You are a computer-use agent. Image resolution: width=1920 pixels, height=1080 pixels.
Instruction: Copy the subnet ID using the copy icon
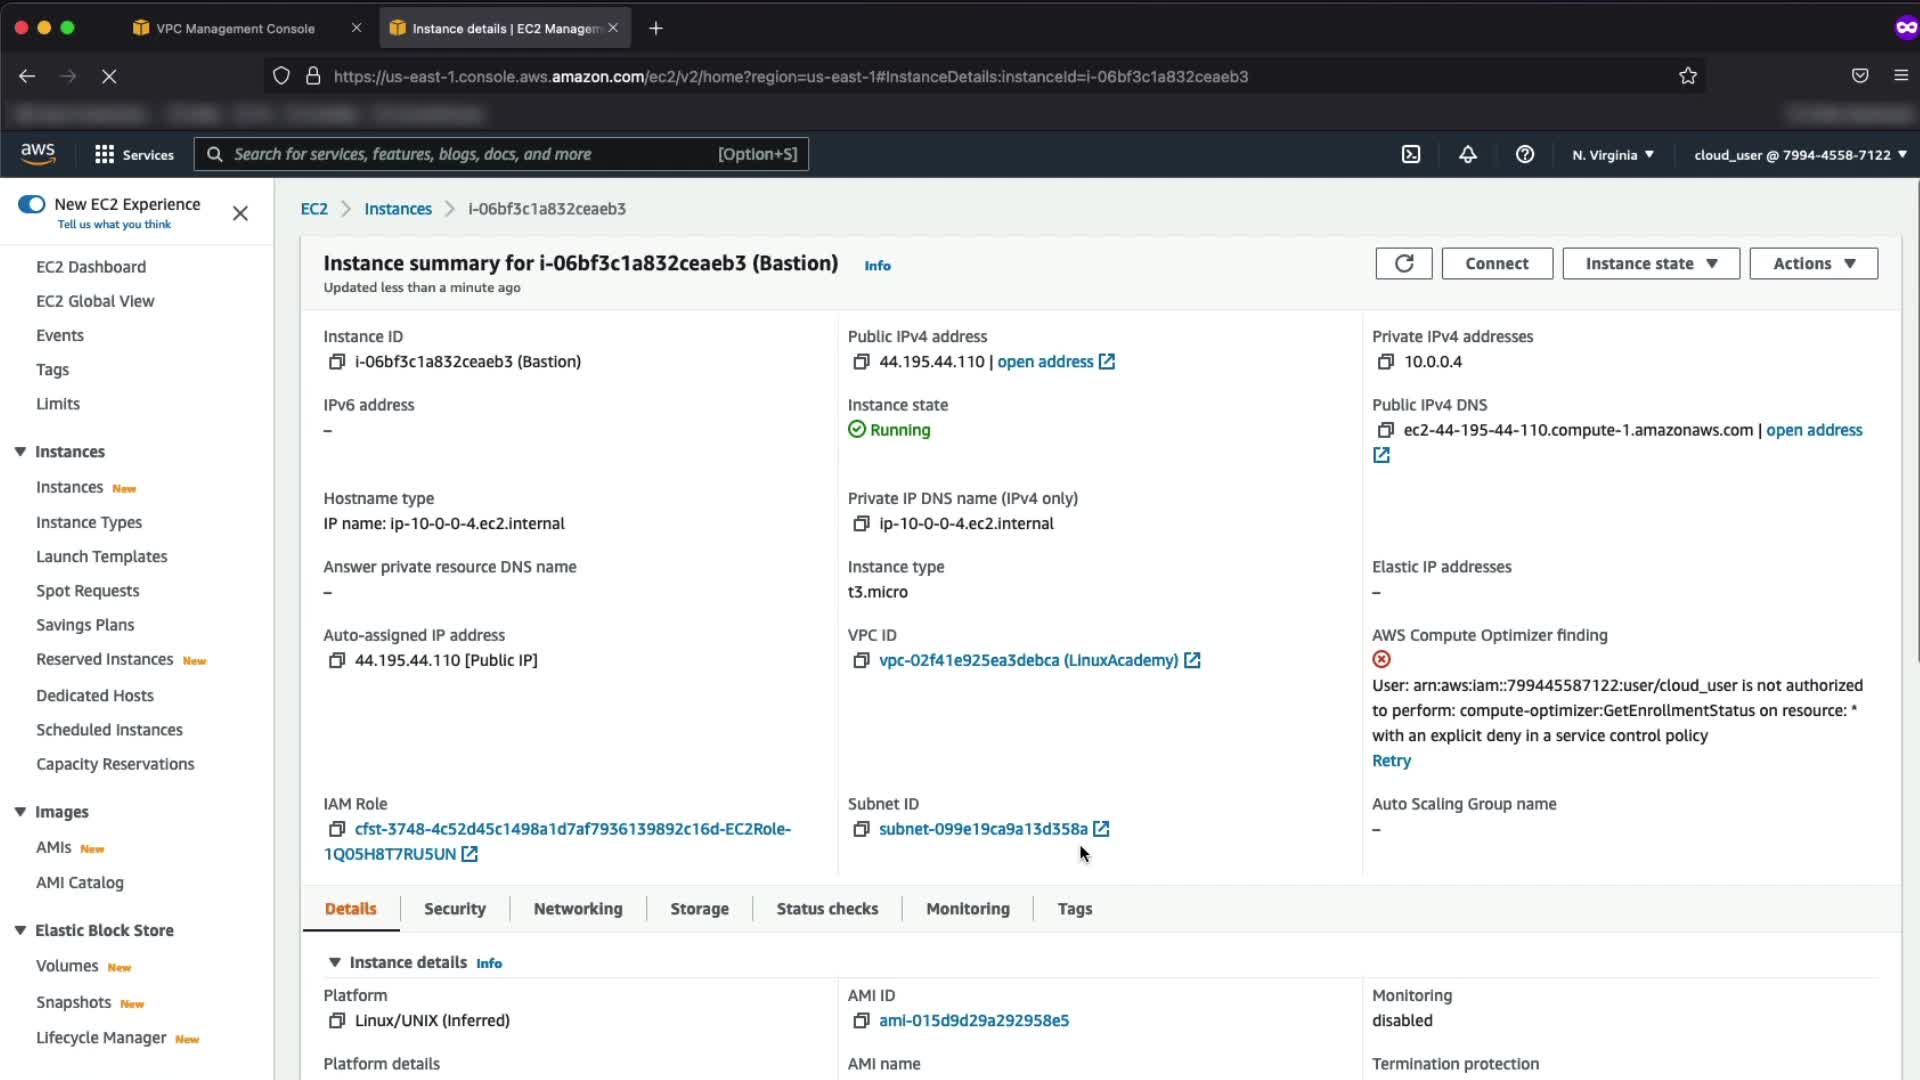[860, 829]
